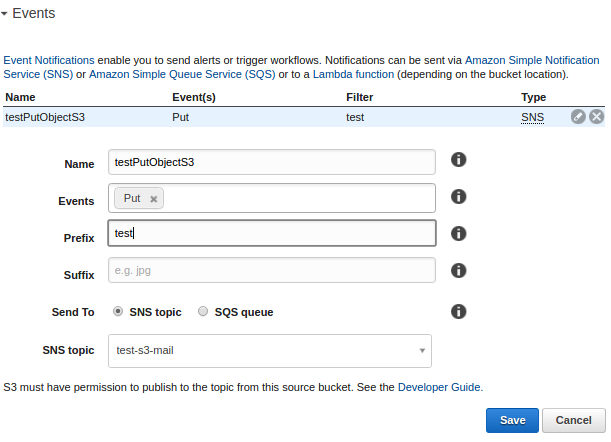Edit the testPutObjectS3 notification pencil icon
The height and width of the screenshot is (442, 611).
[x=578, y=117]
